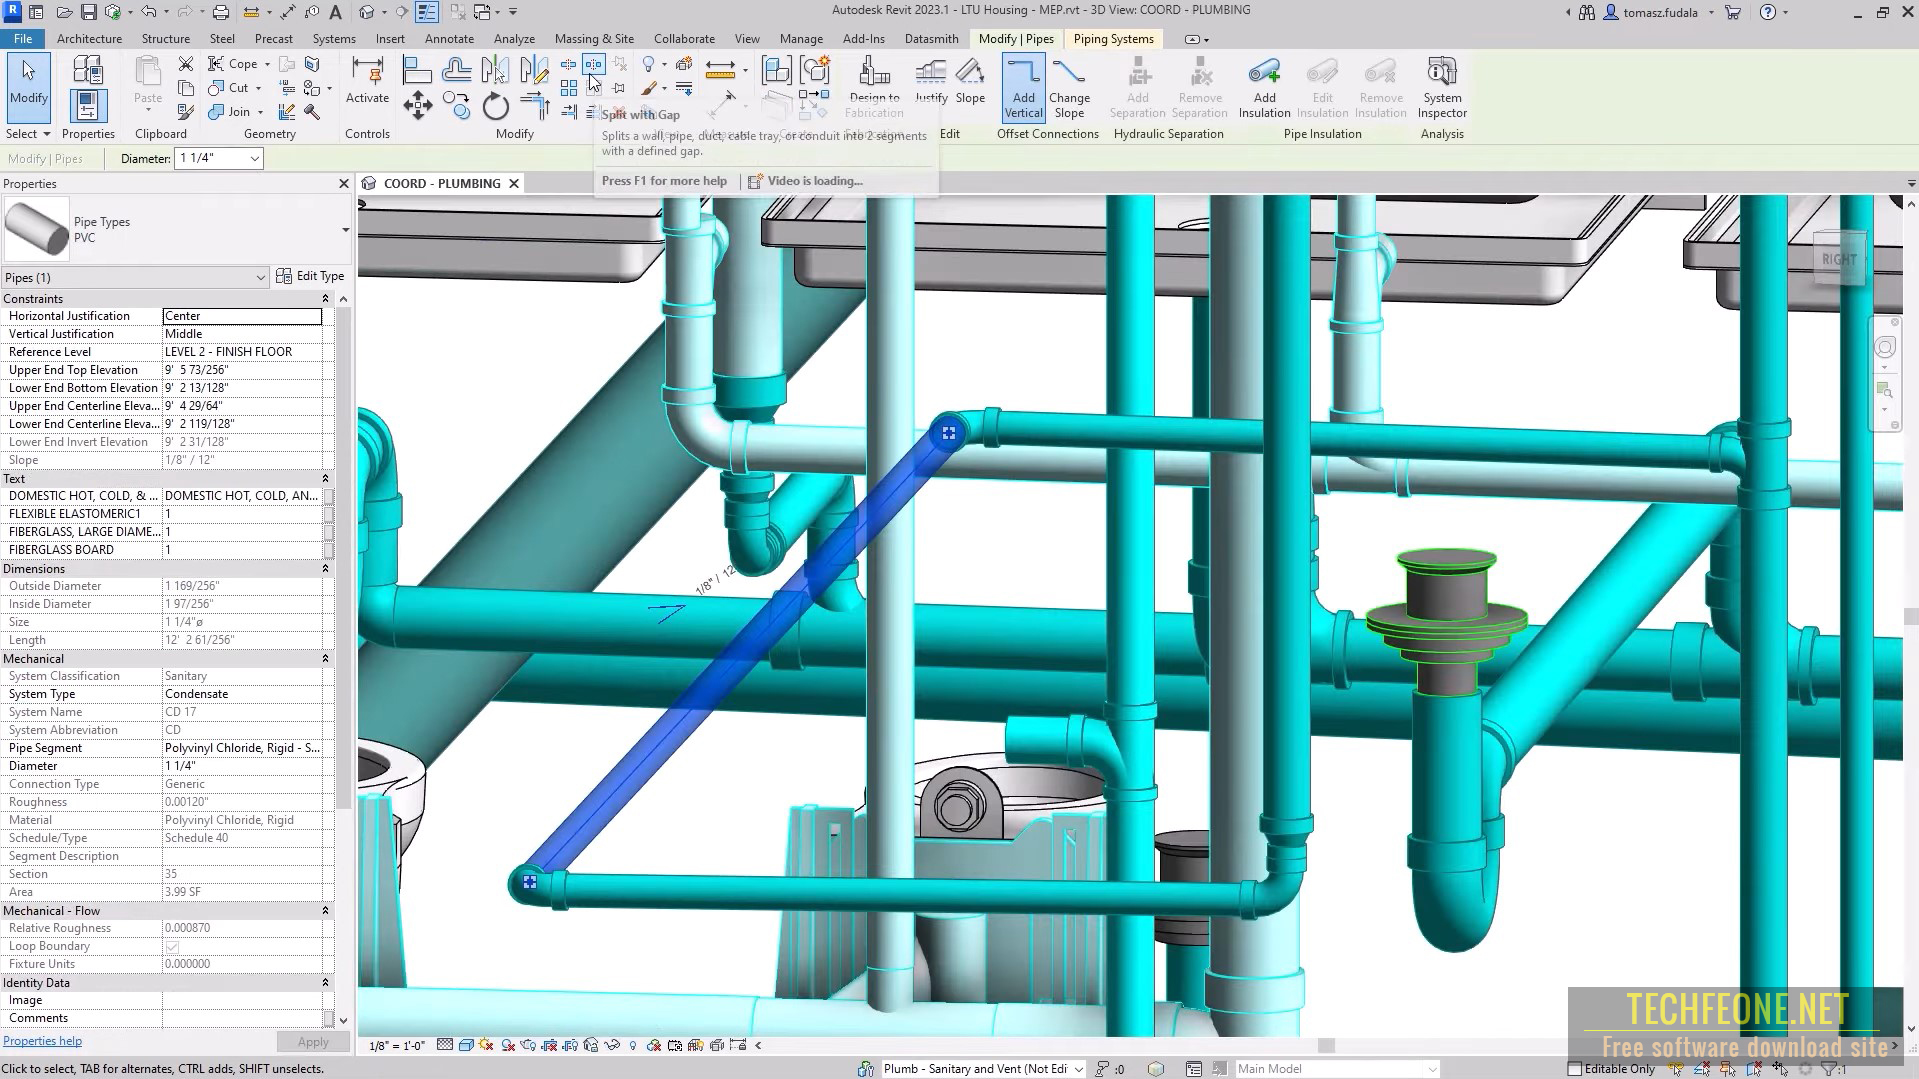Activate the Split with Gap tool

[x=593, y=66]
